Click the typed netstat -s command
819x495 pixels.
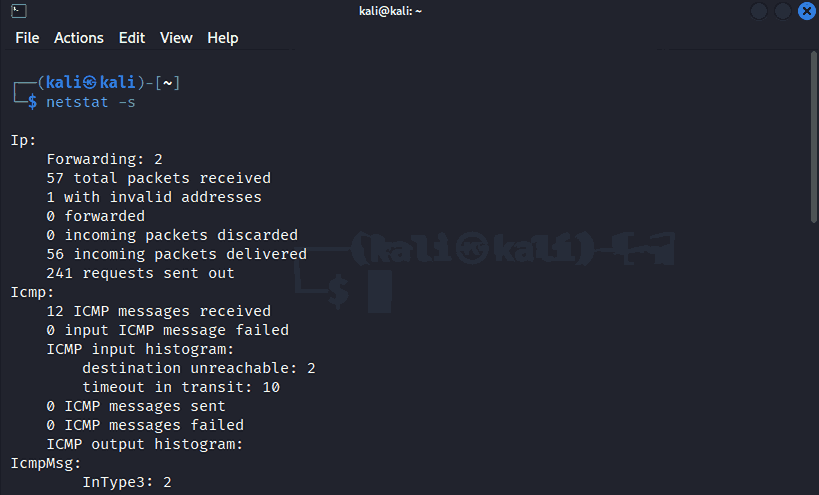click(90, 102)
